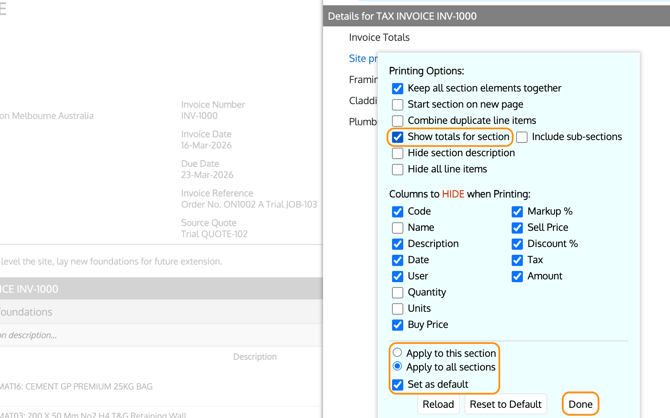Check Combine duplicate line items
Viewport: 670px width, 418px height.
point(398,121)
